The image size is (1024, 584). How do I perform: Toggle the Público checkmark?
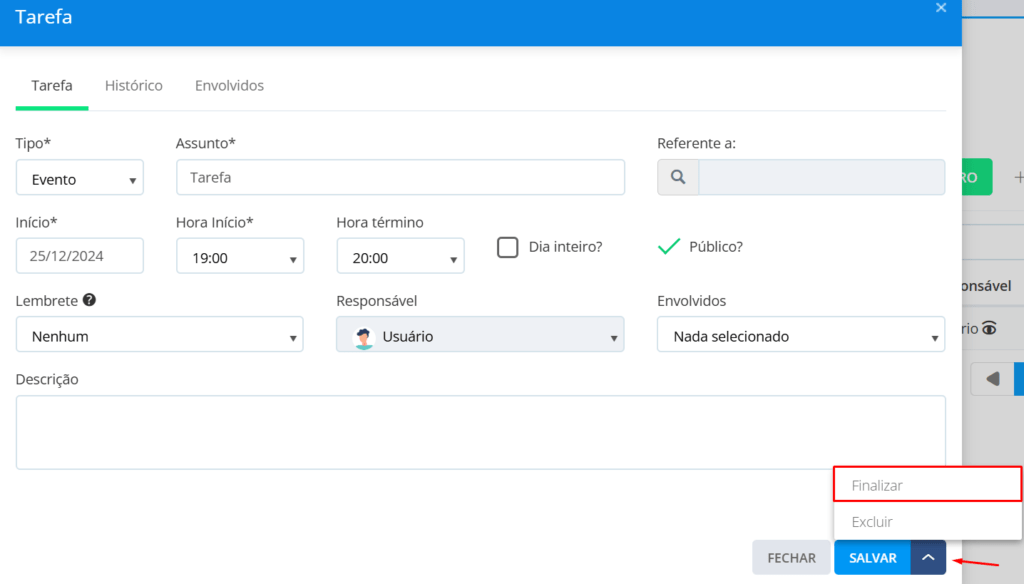pos(669,246)
